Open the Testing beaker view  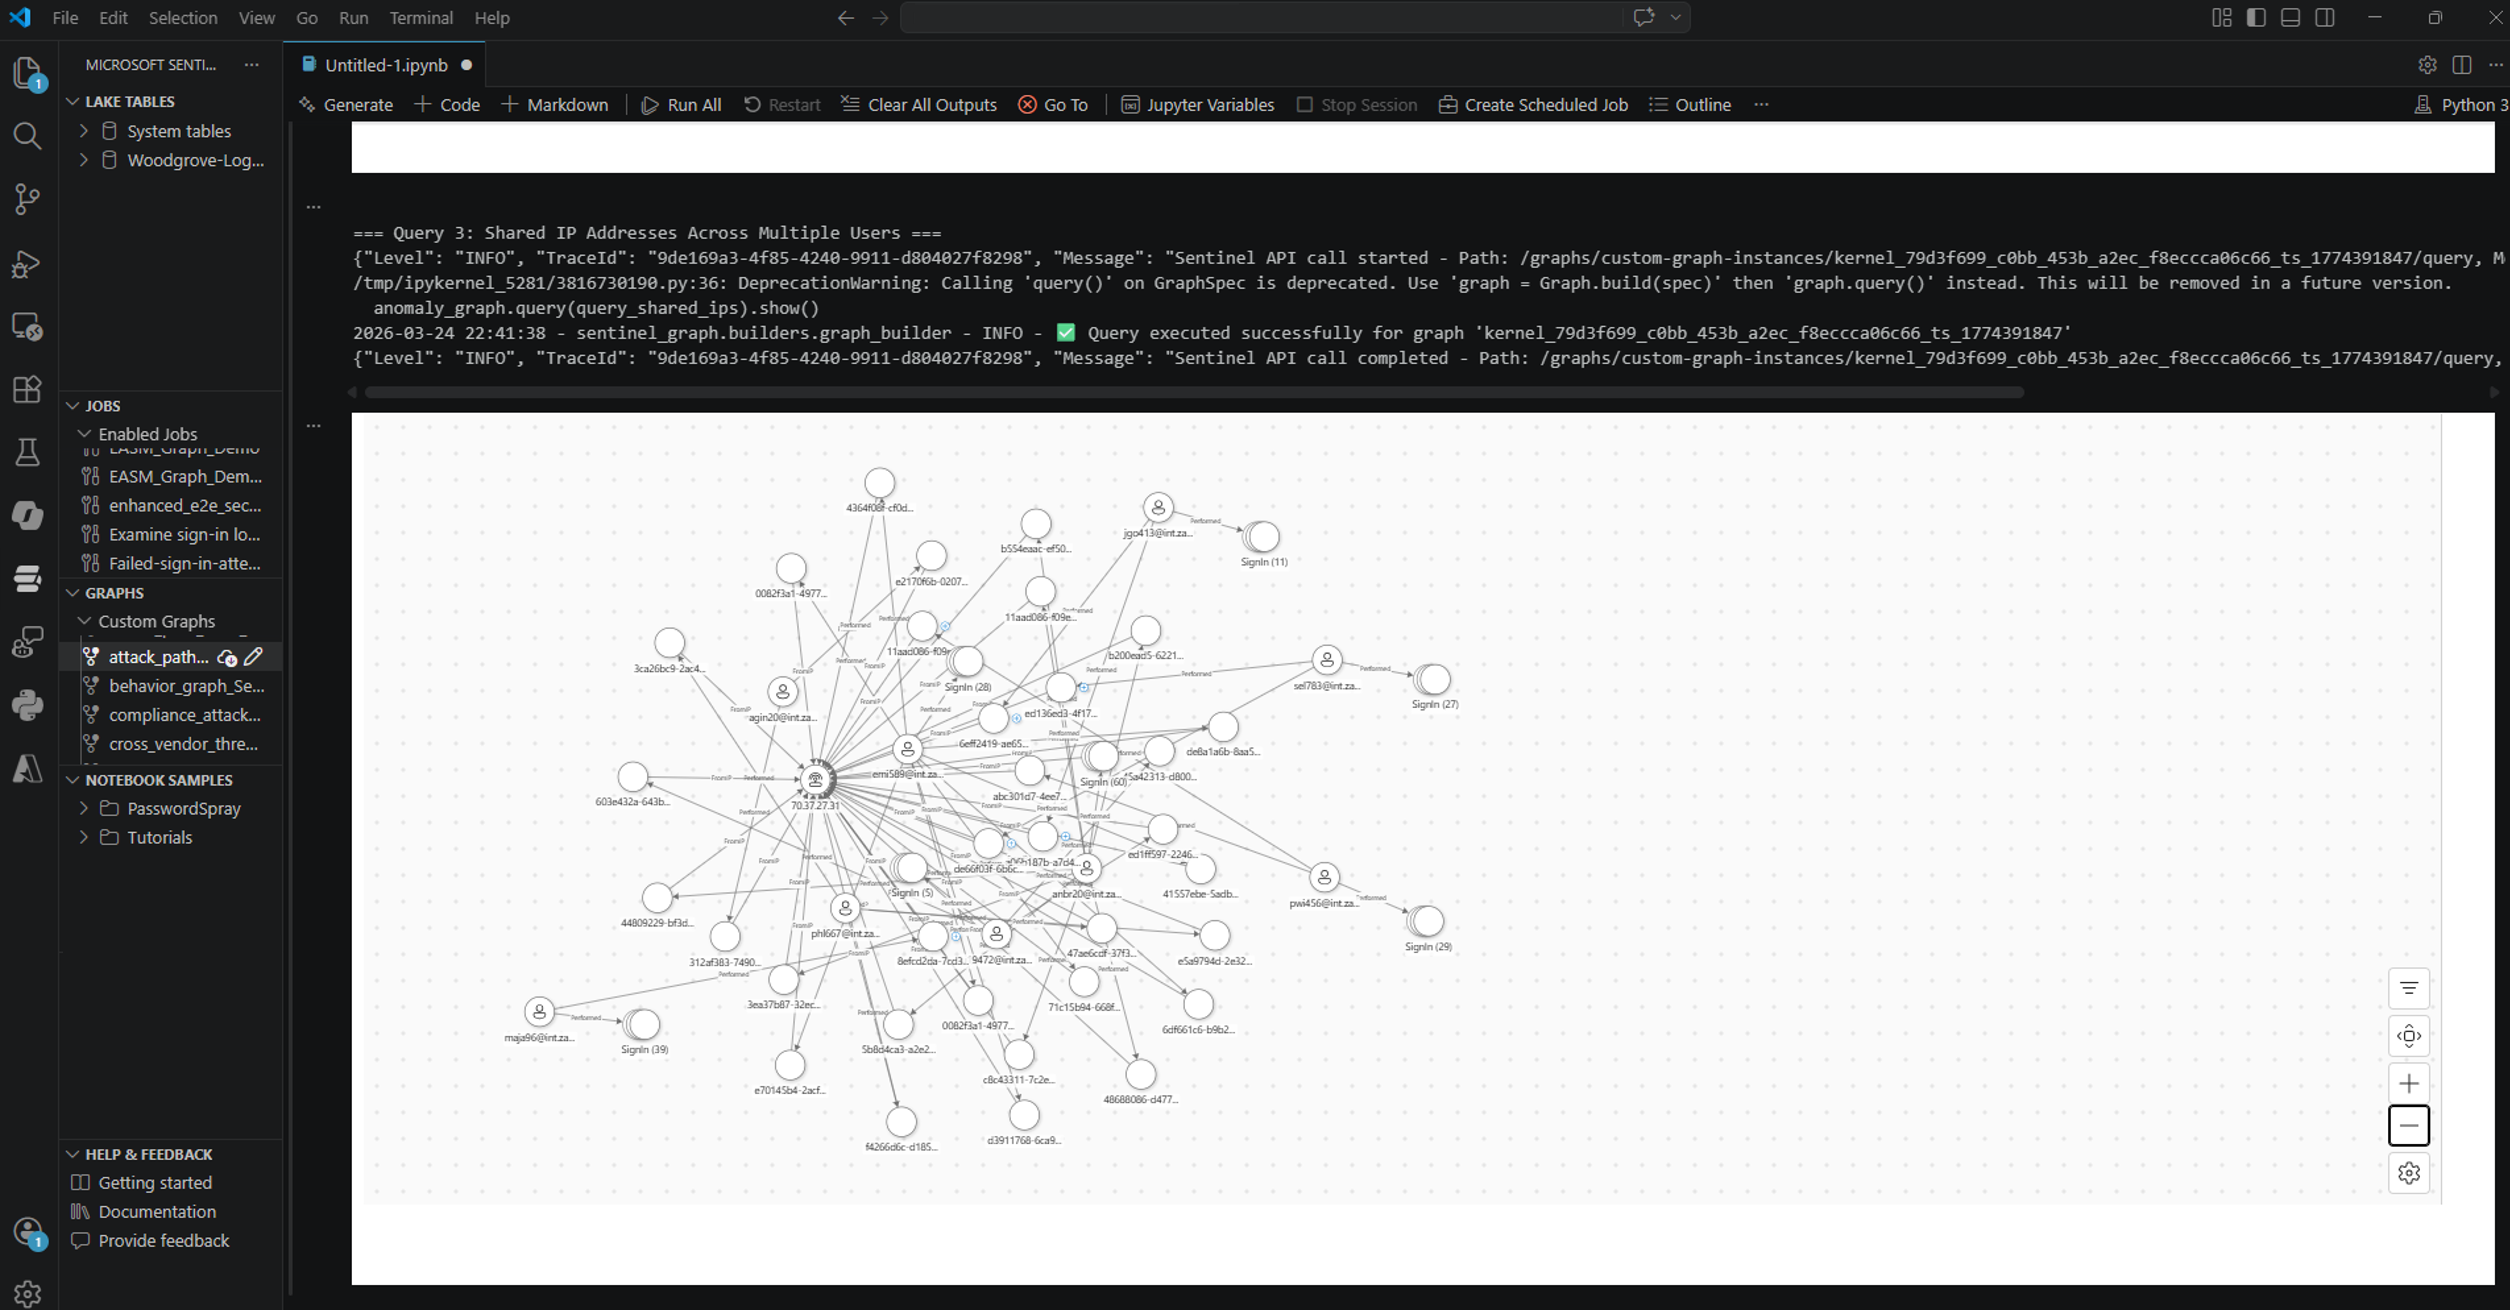[x=27, y=452]
